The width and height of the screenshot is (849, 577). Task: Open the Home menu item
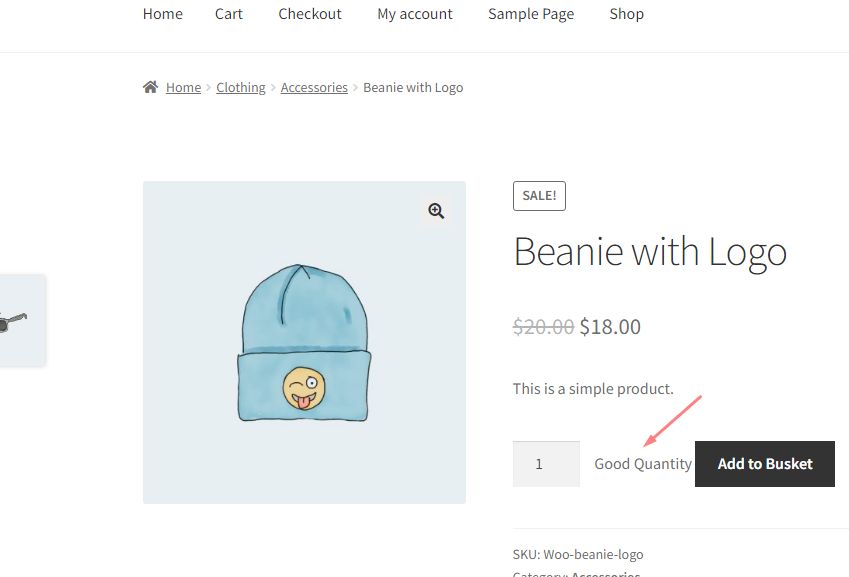pos(163,14)
